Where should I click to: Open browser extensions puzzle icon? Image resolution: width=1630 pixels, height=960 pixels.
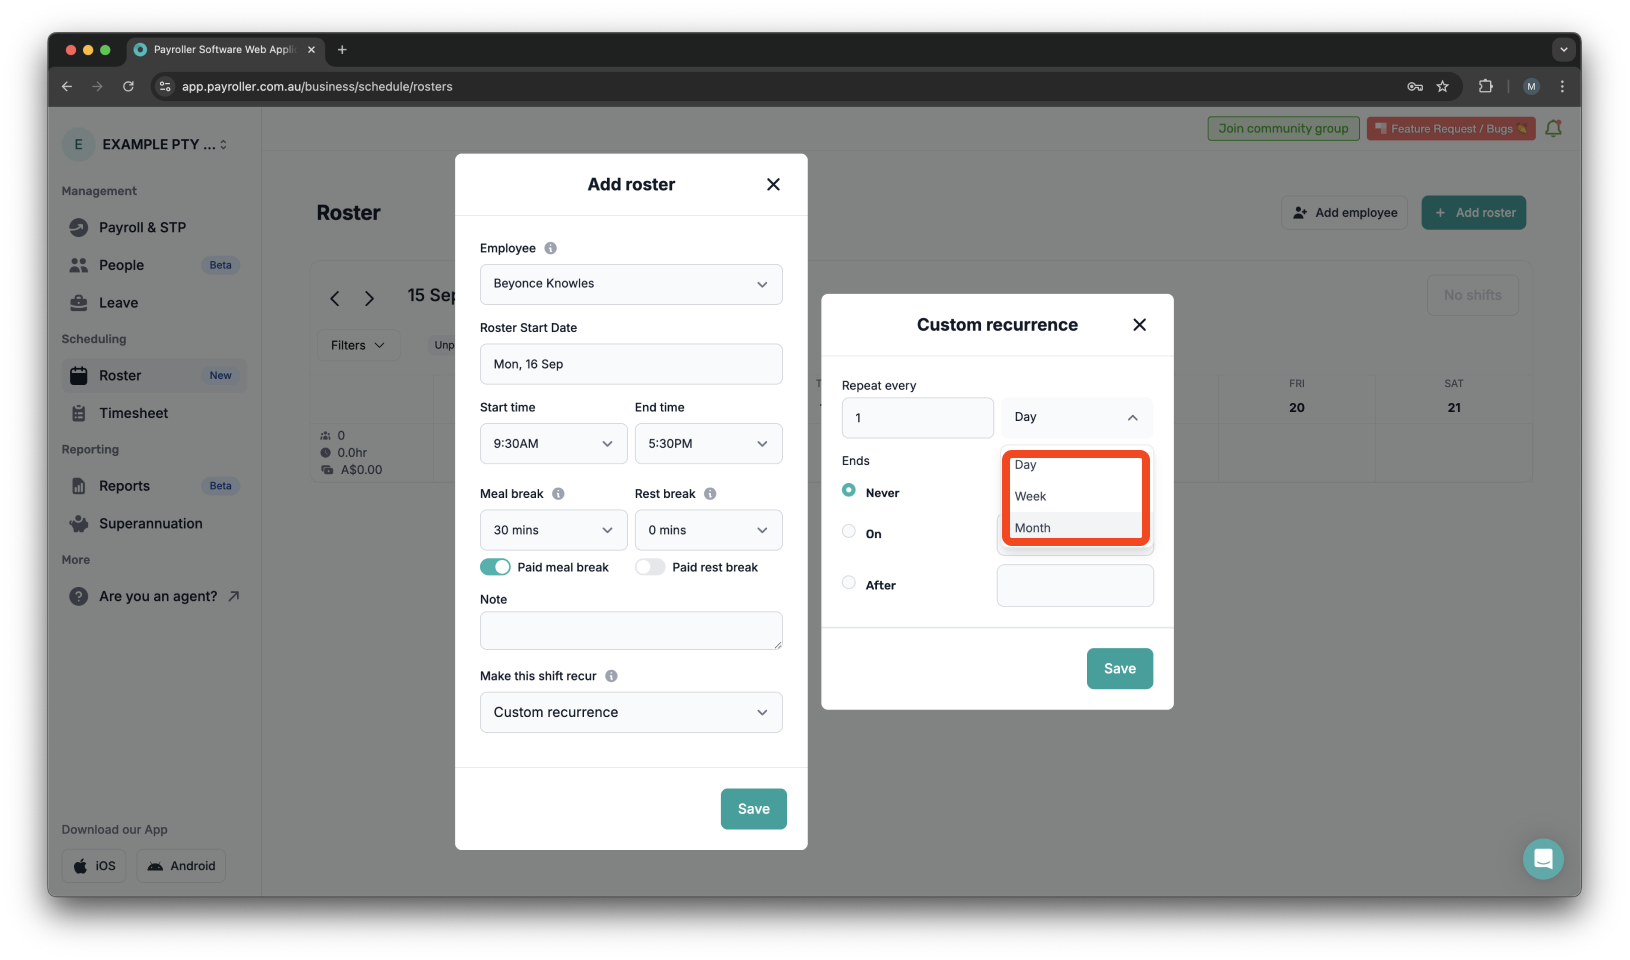tap(1486, 87)
